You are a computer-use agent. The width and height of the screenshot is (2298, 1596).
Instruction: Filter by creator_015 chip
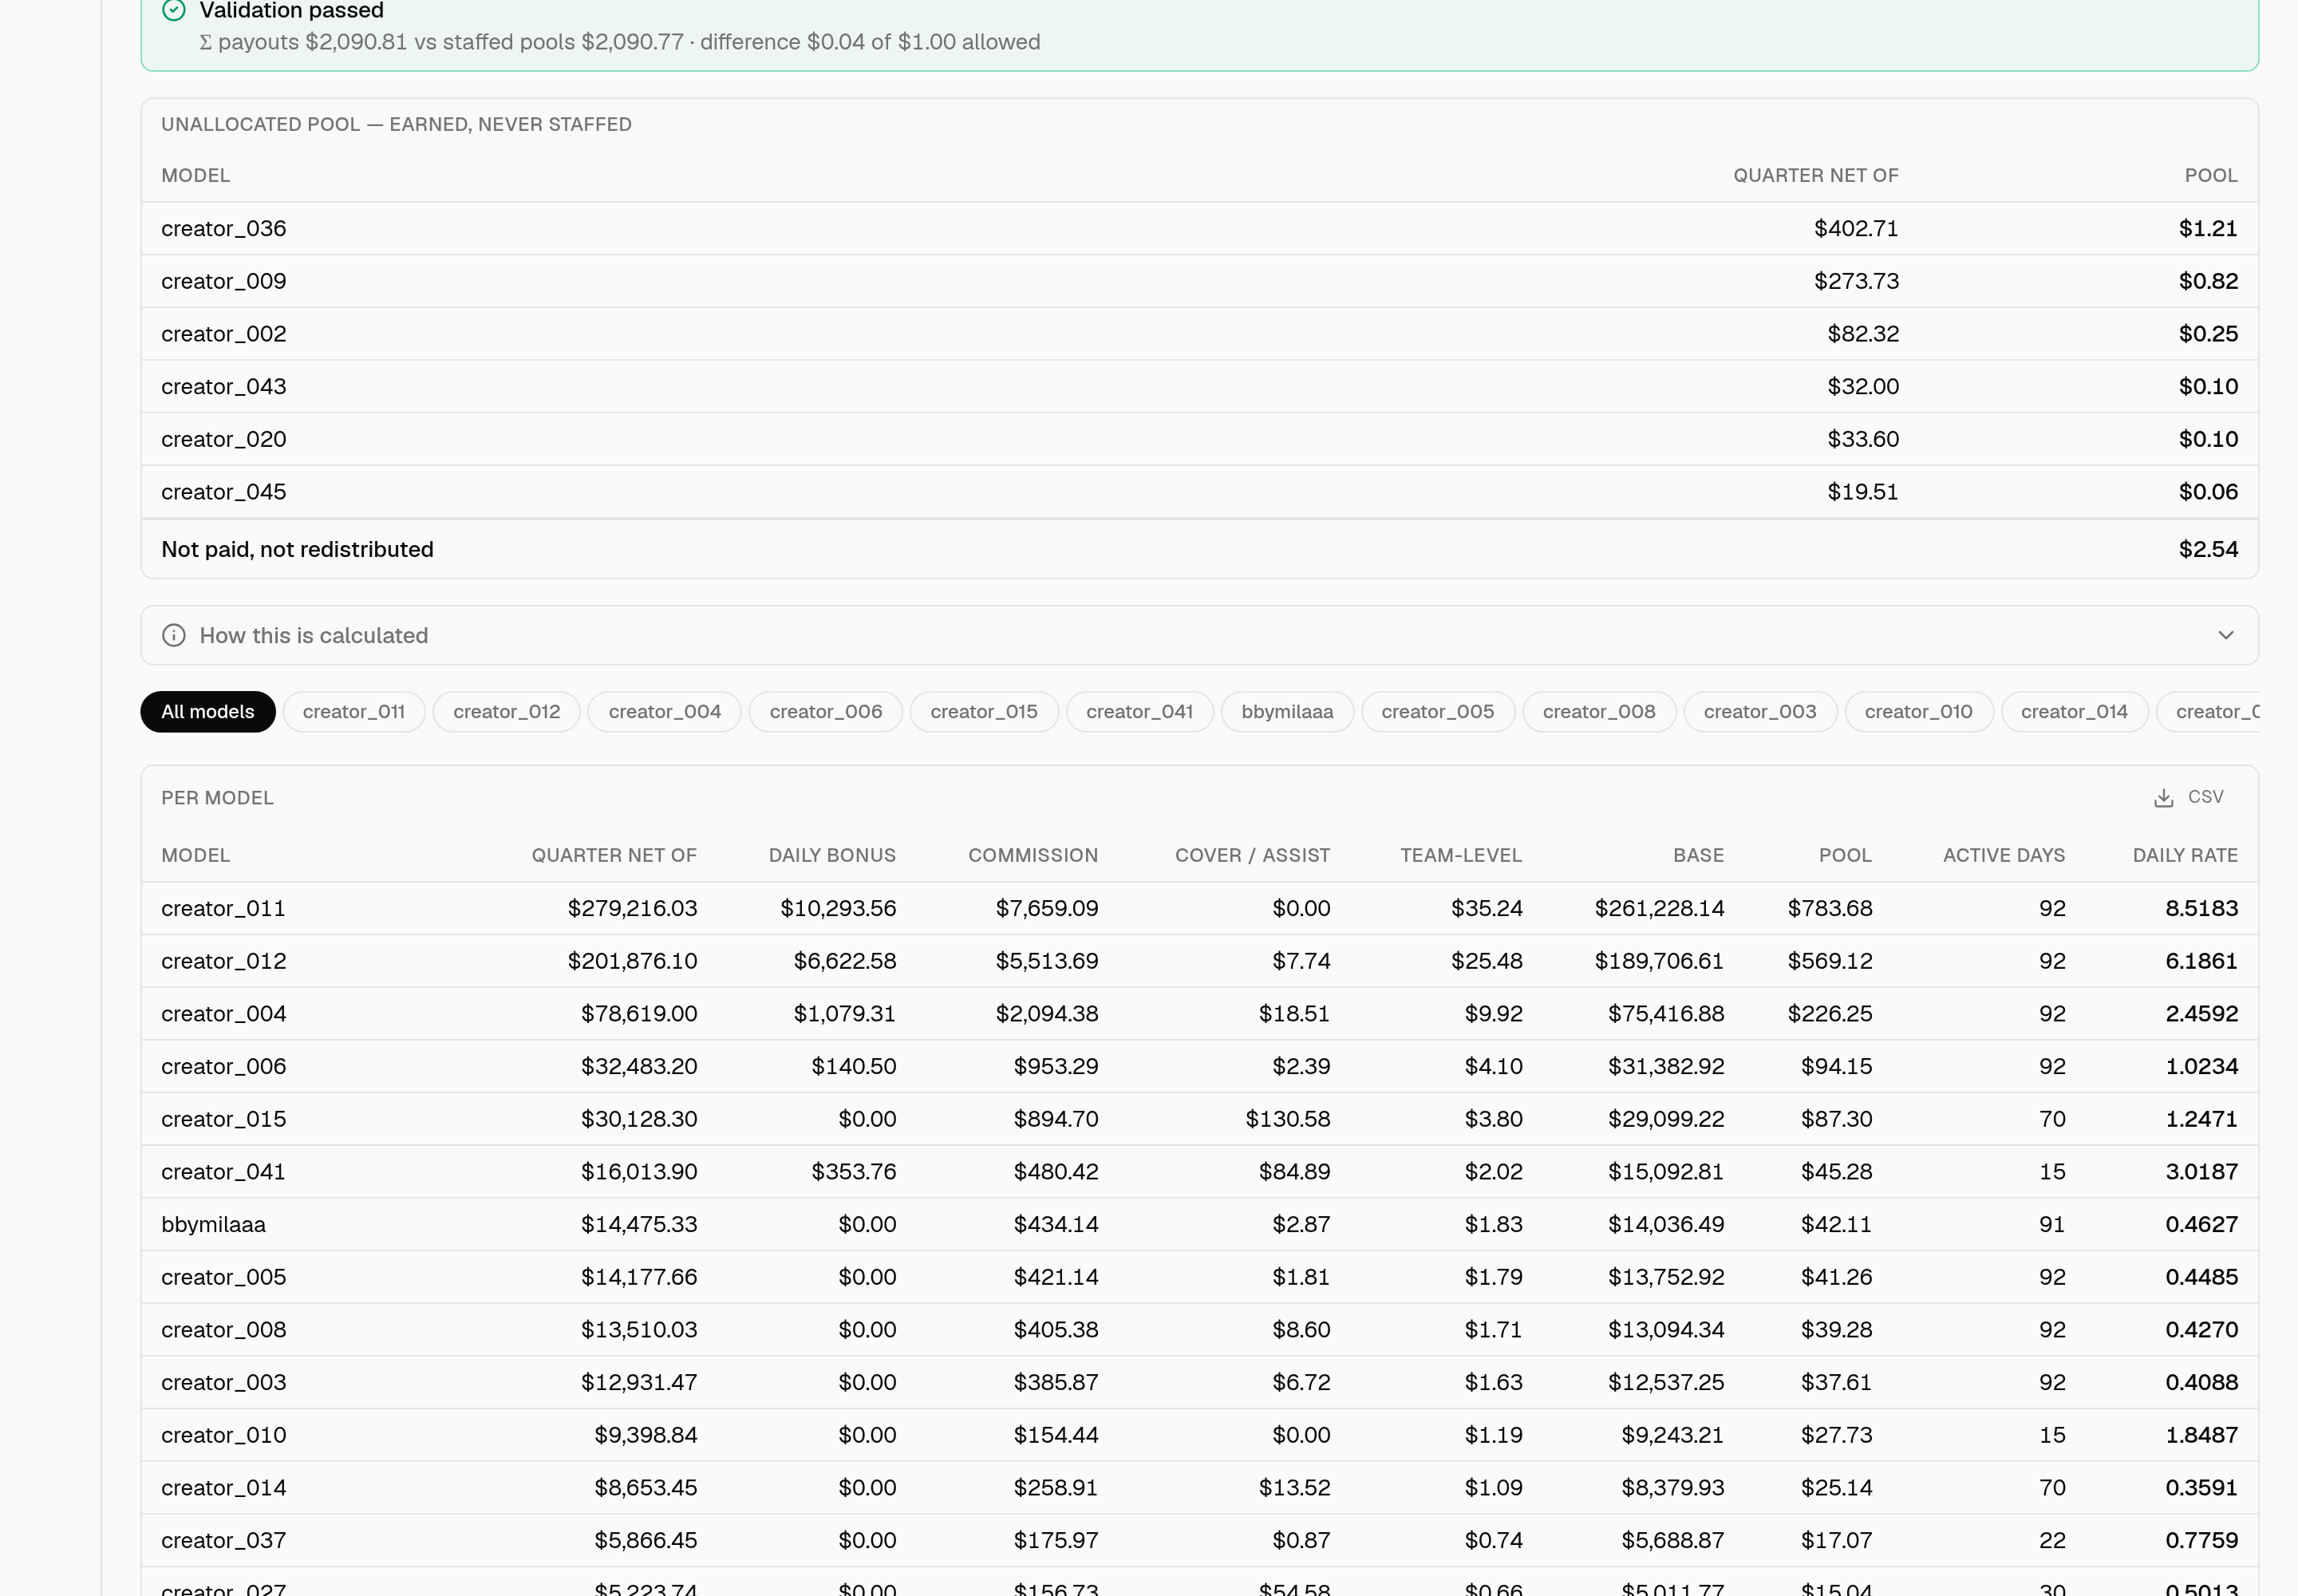tap(984, 712)
